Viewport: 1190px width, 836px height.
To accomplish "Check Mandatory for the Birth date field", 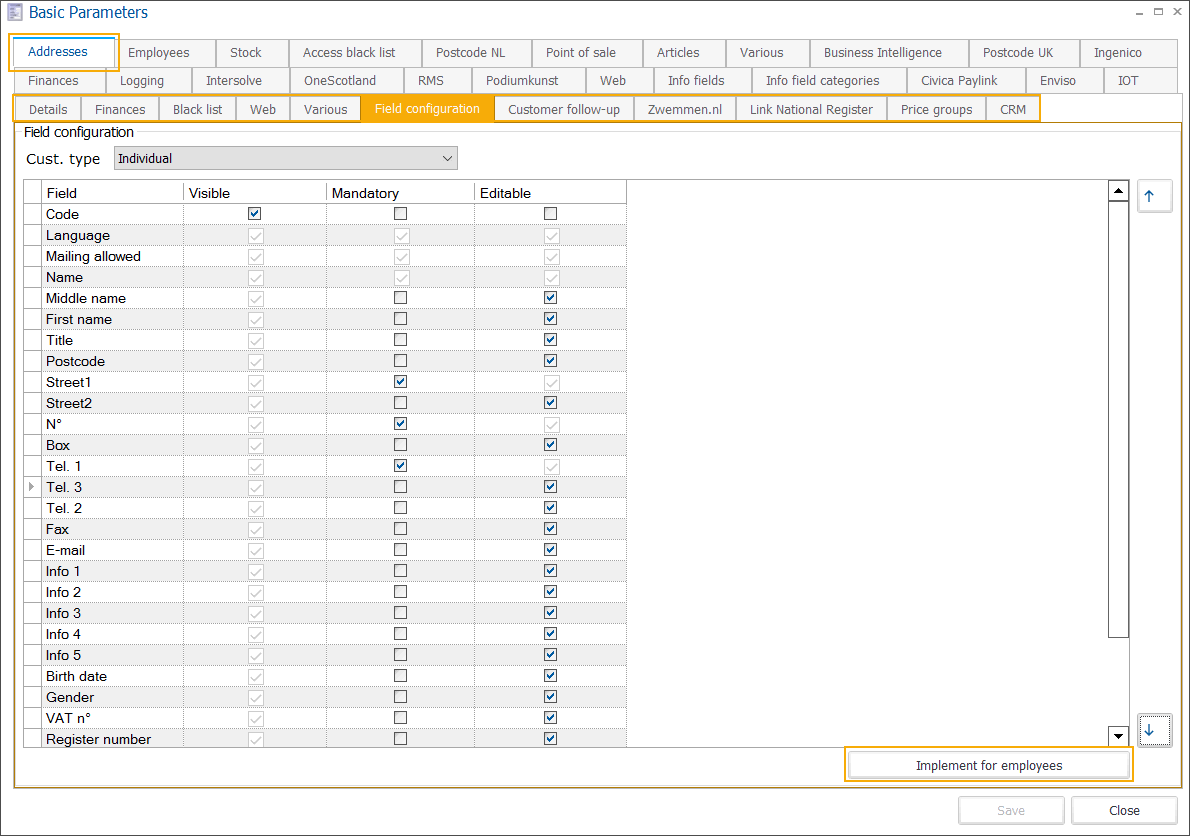I will click(x=400, y=675).
